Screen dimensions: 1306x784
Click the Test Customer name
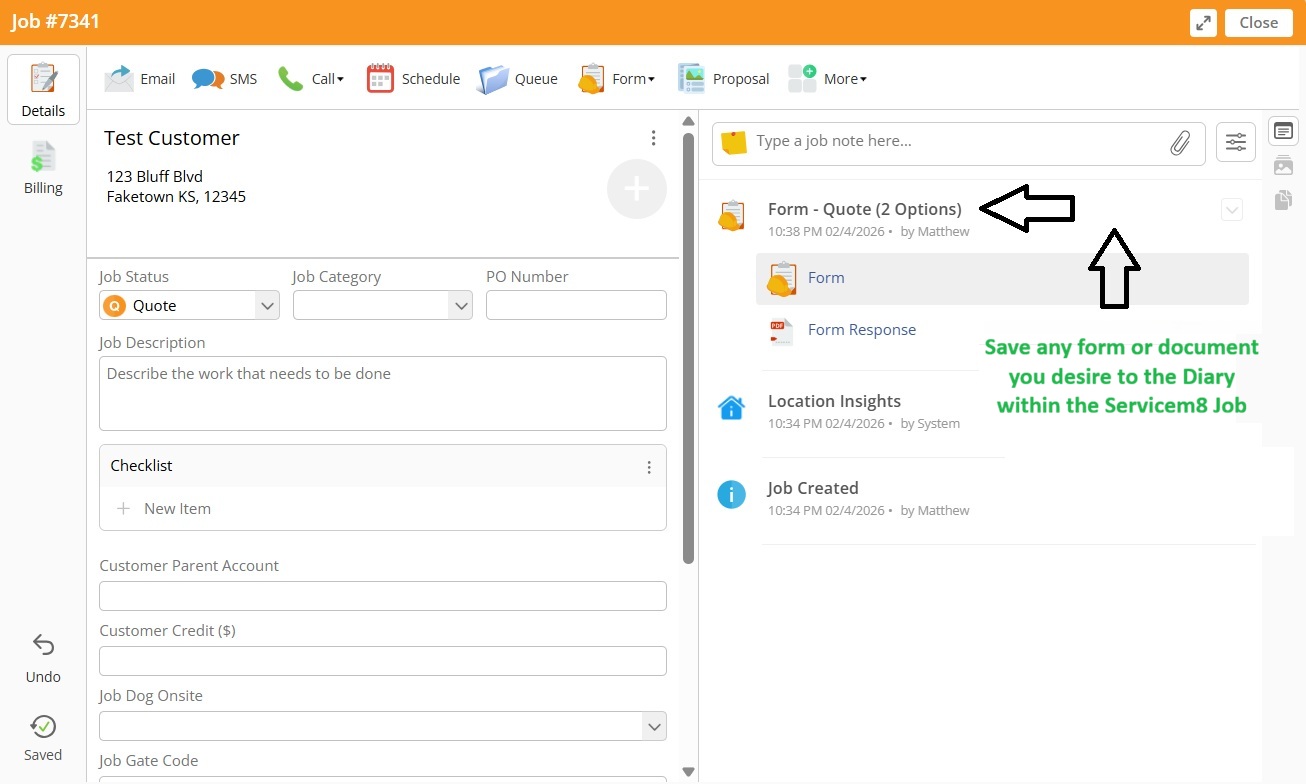(172, 138)
